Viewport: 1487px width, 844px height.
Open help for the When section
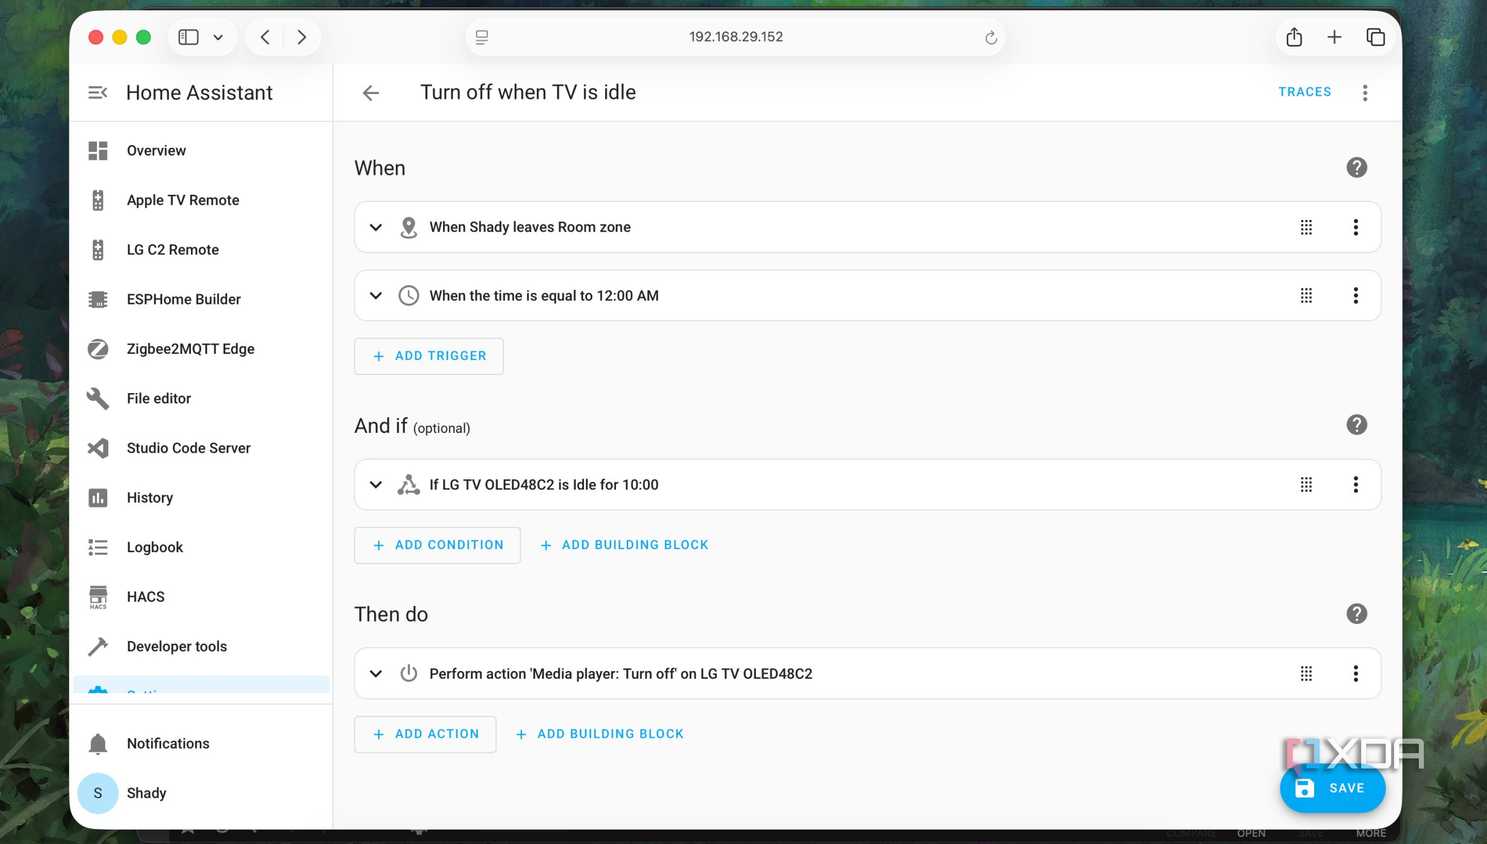click(x=1356, y=168)
